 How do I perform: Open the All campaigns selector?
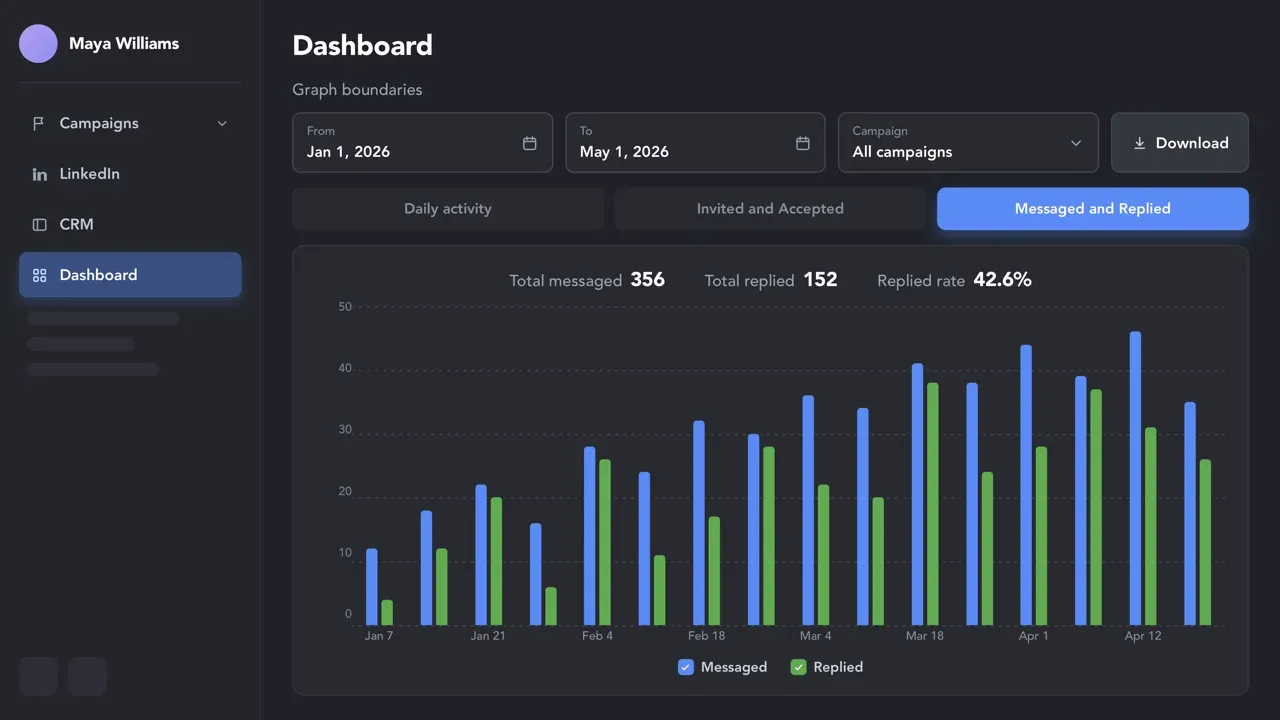968,143
